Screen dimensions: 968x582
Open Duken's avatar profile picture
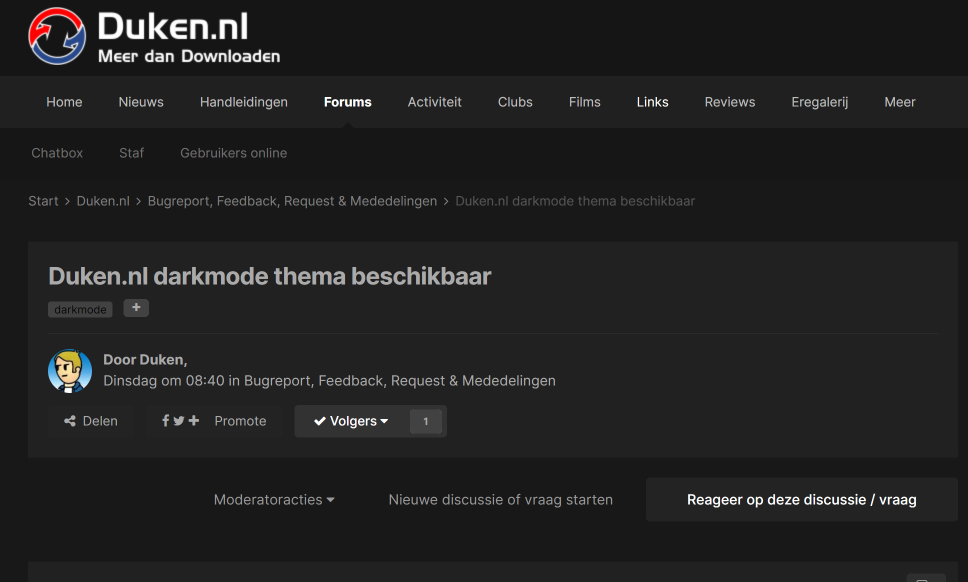(x=70, y=370)
